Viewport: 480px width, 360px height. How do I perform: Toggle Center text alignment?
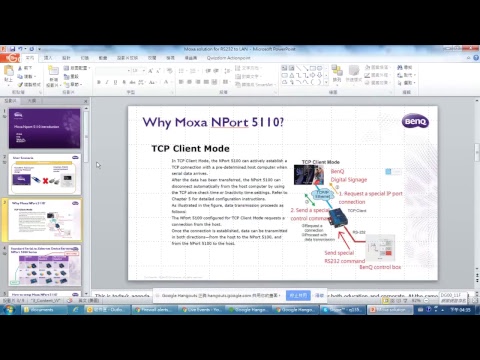(189, 82)
